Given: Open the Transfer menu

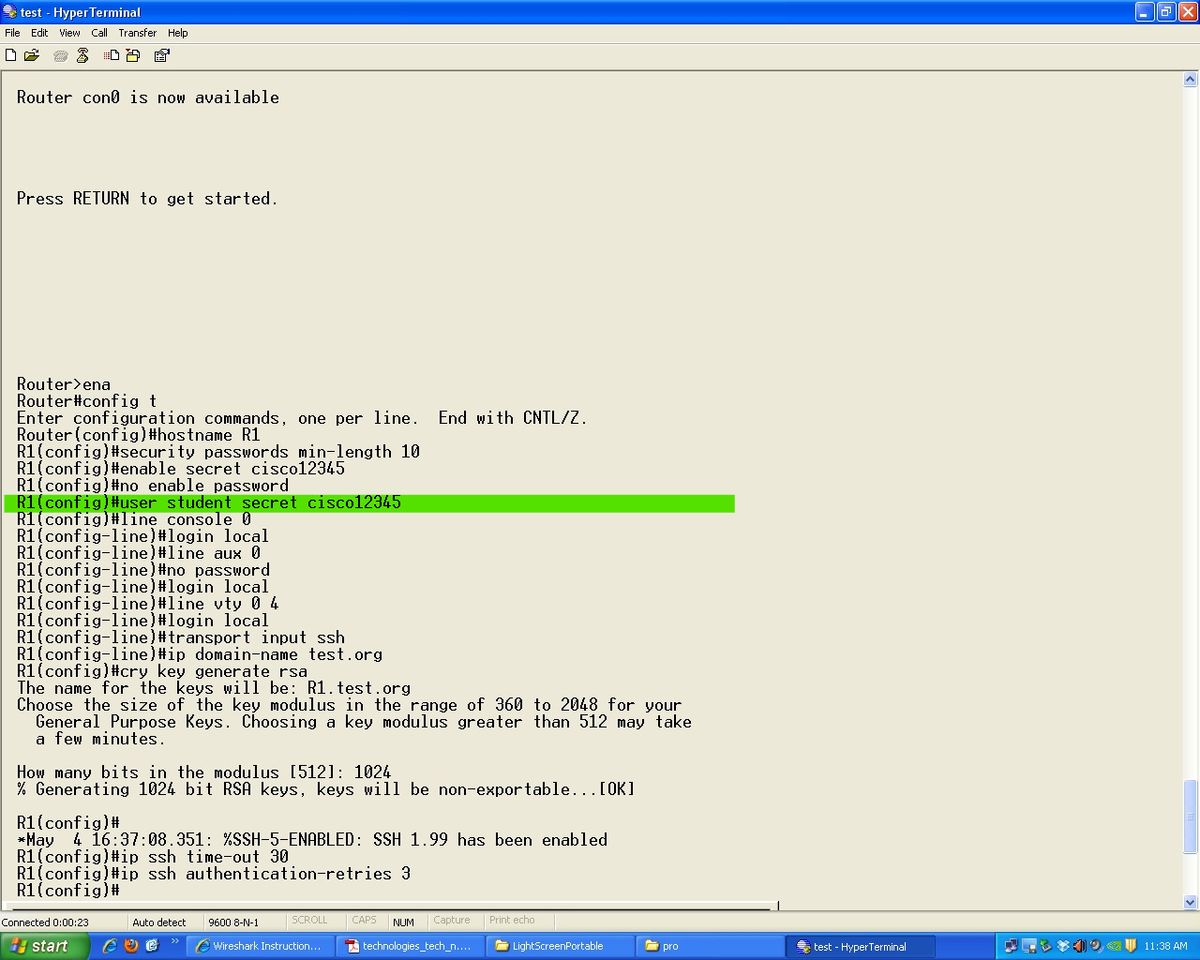Looking at the screenshot, I should tap(137, 32).
